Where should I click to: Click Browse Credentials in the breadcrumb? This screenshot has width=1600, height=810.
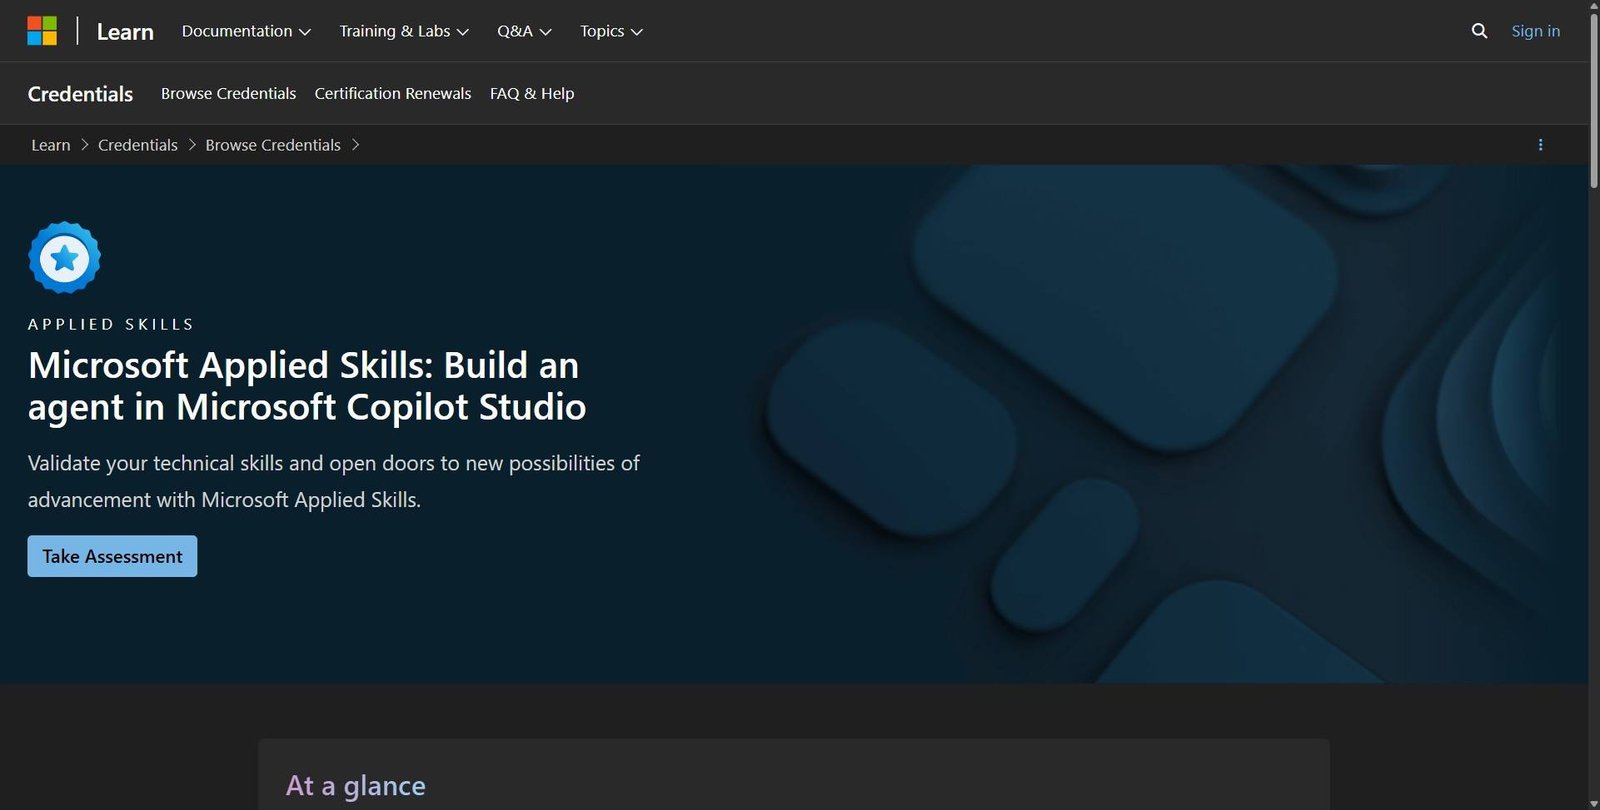tap(273, 145)
